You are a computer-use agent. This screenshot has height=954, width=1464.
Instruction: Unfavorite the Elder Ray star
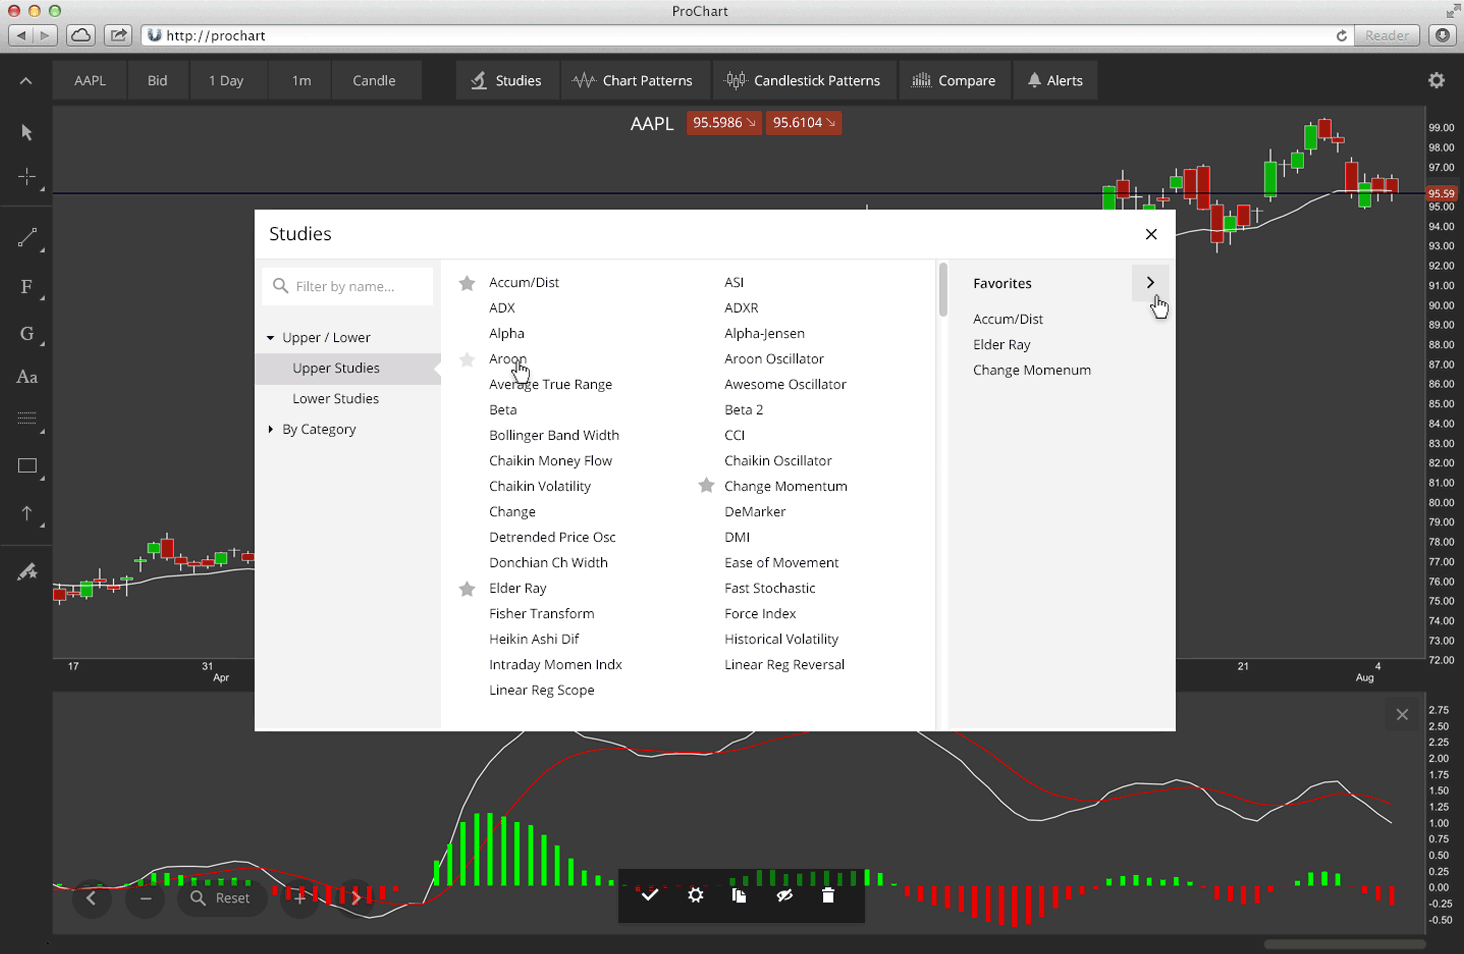click(467, 588)
